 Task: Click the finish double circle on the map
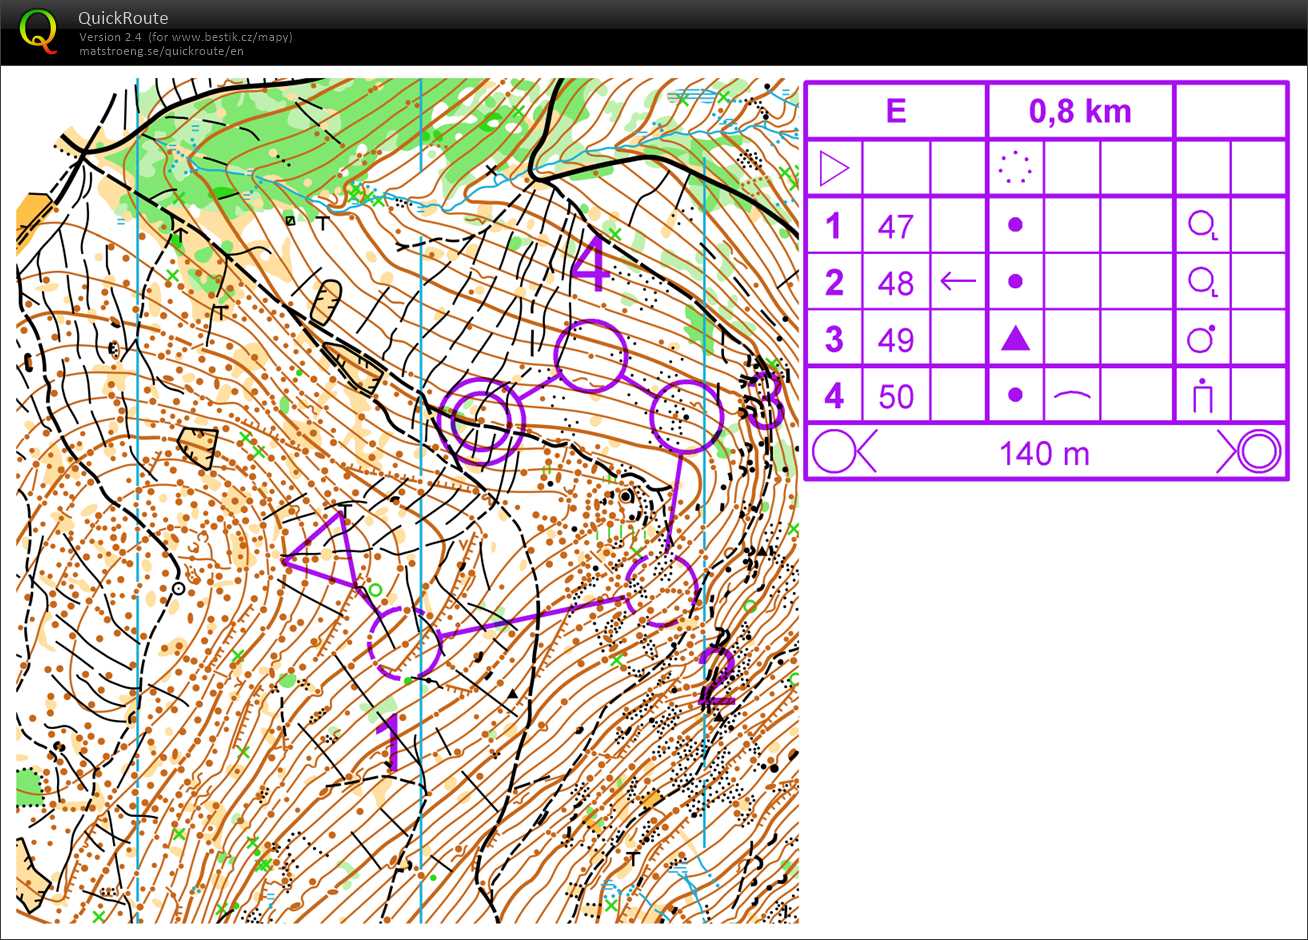(x=481, y=420)
